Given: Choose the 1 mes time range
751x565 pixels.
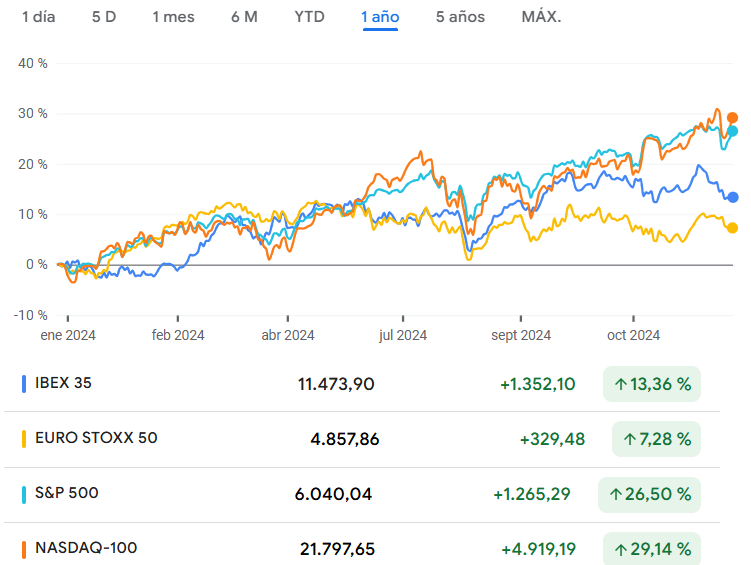Looking at the screenshot, I should (x=173, y=17).
